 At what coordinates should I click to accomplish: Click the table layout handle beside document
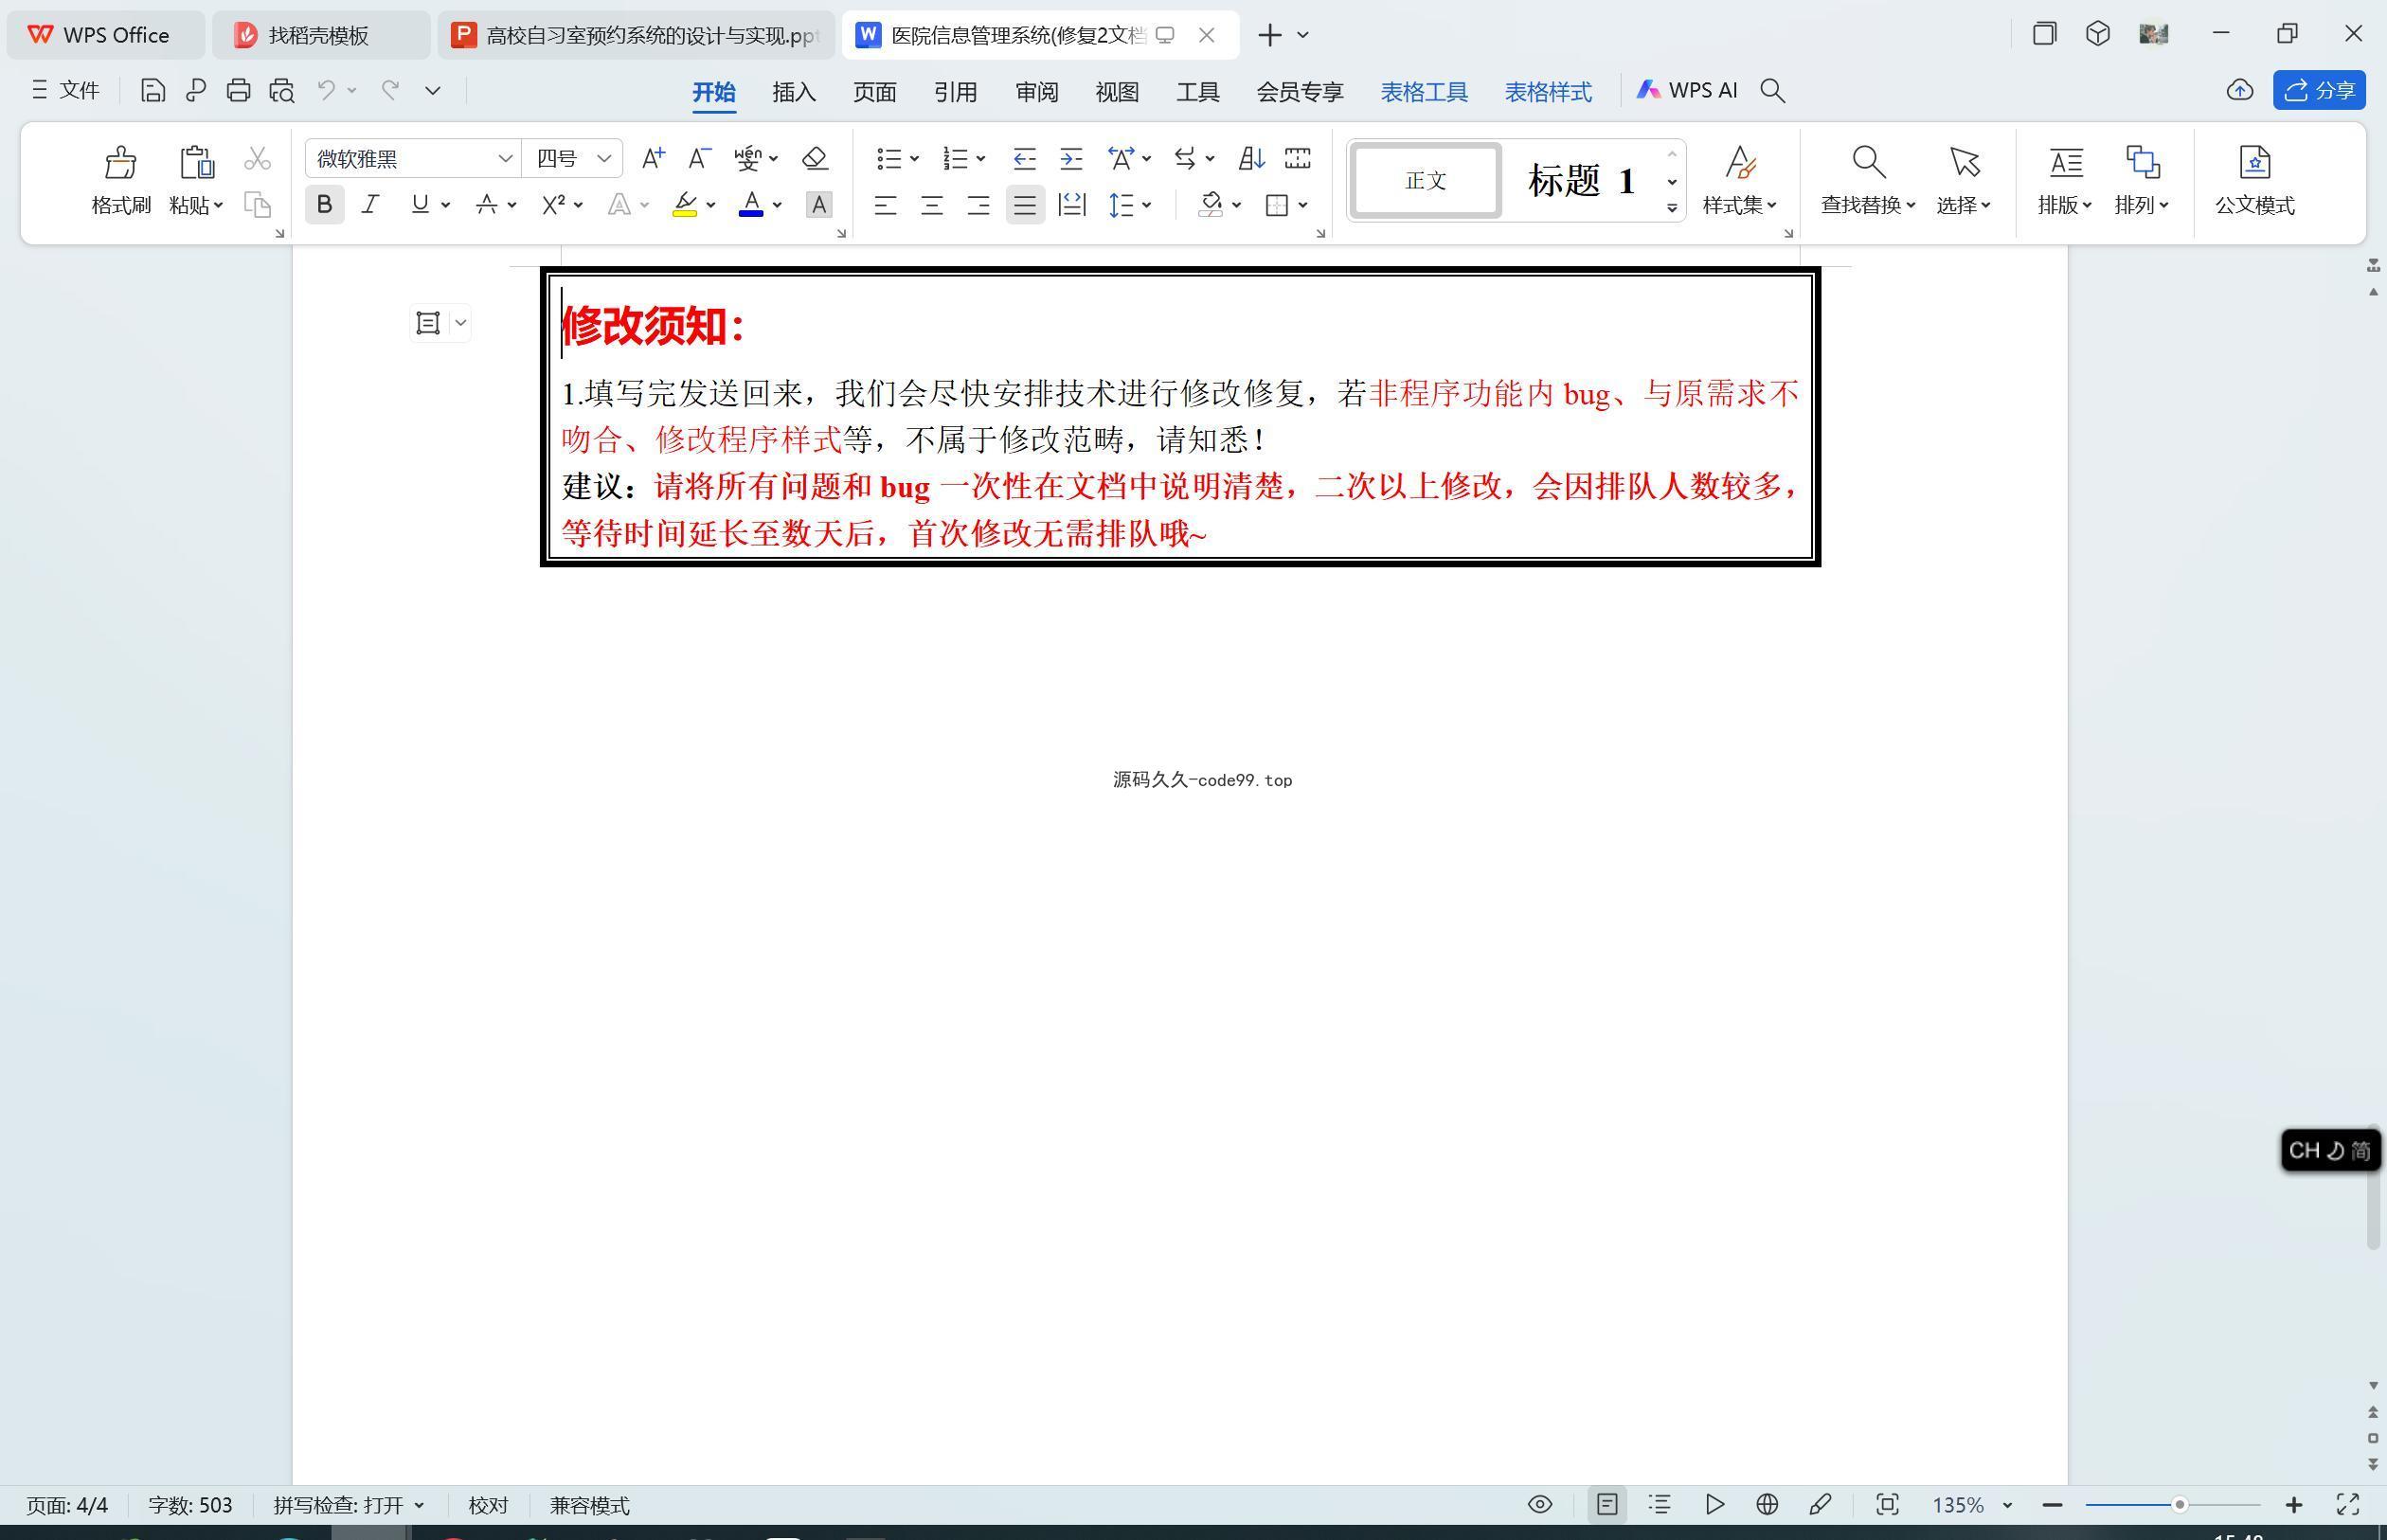tap(428, 323)
